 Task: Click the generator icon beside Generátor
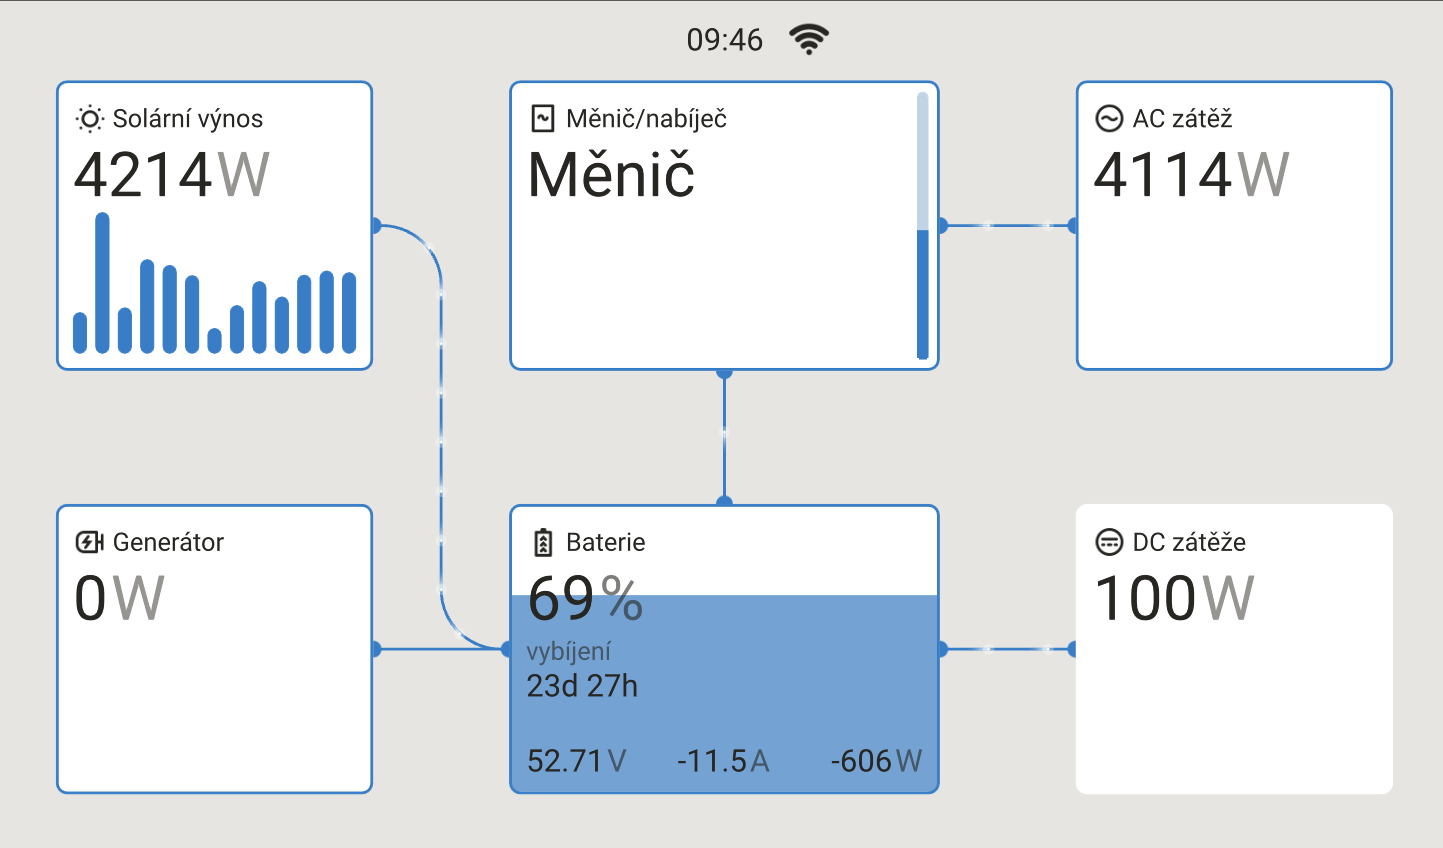(90, 542)
